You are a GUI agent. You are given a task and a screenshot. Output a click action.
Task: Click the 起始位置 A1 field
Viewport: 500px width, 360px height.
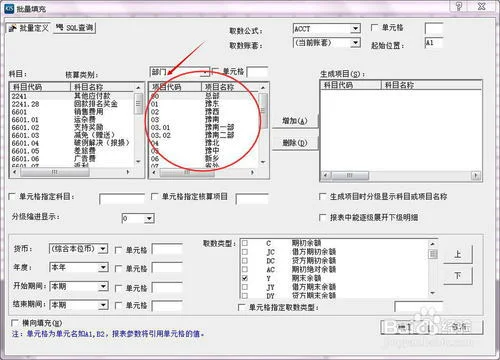[434, 43]
